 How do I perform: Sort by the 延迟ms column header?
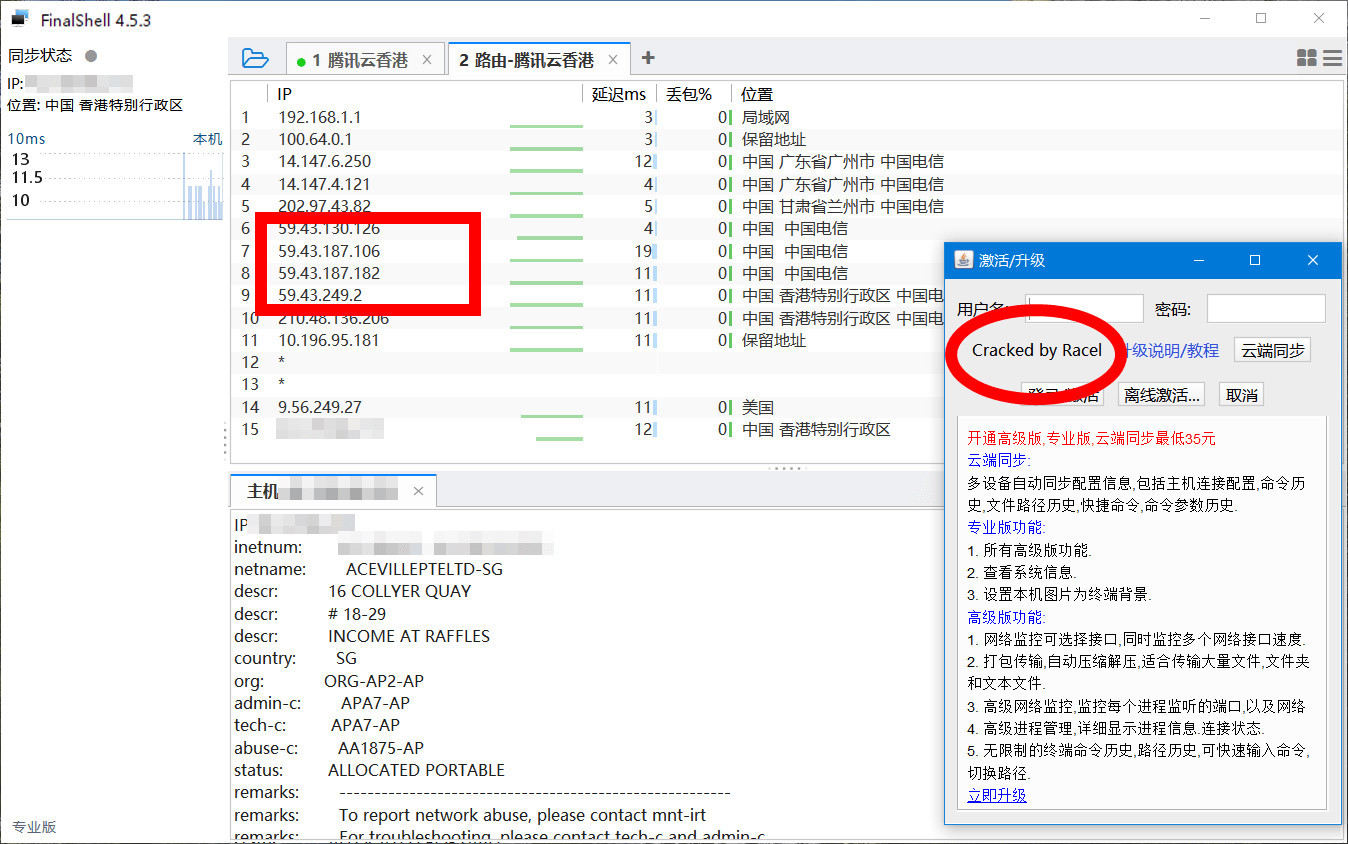point(619,94)
